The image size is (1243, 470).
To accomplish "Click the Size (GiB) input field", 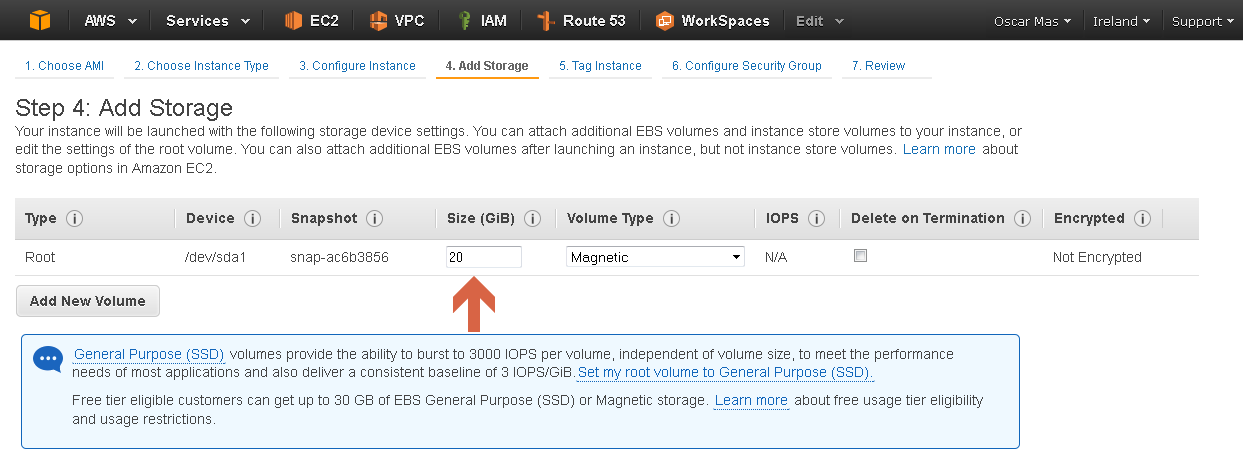I will point(484,257).
